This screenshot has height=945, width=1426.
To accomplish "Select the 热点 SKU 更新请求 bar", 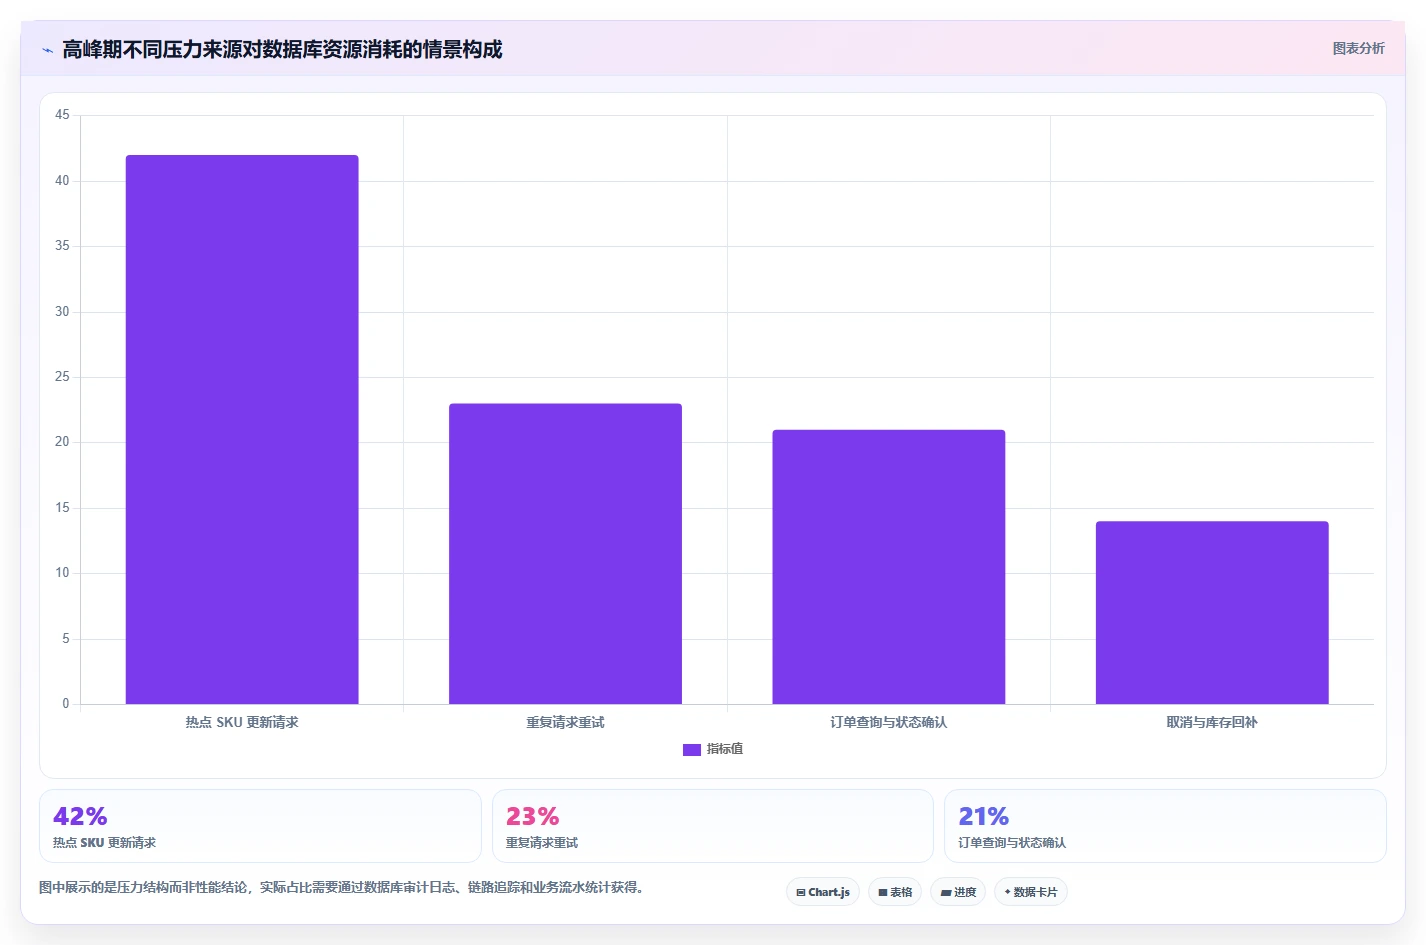I will coord(242,429).
